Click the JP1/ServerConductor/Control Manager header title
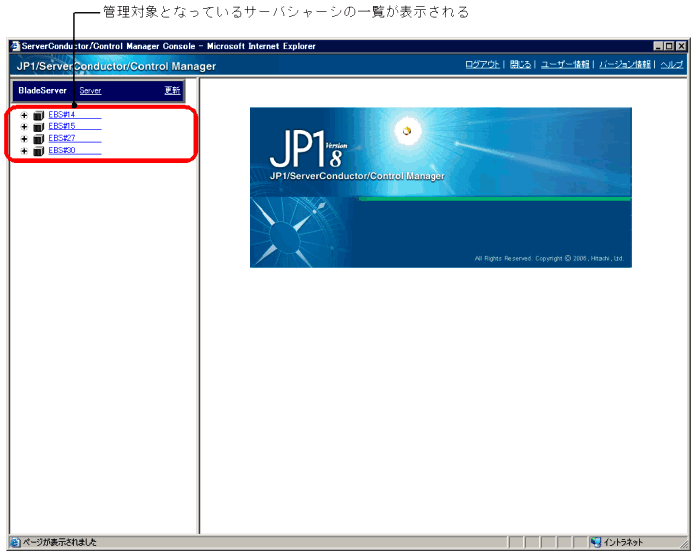The width and height of the screenshot is (693, 554). tap(116, 66)
